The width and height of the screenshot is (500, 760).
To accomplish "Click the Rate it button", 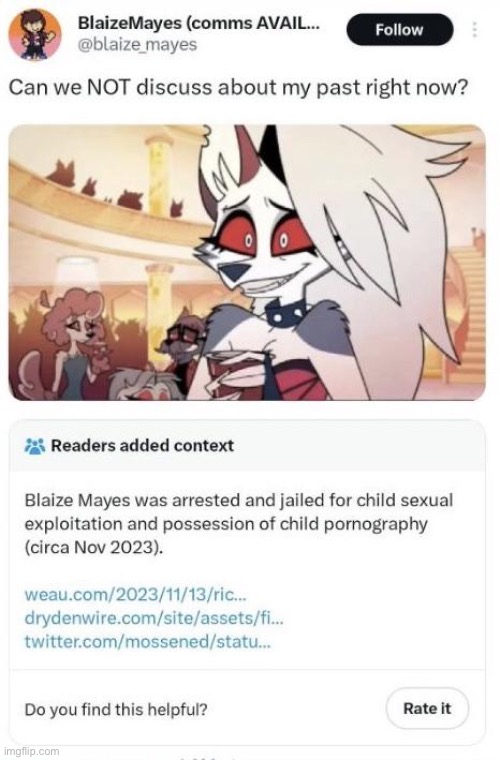I will coord(427,709).
